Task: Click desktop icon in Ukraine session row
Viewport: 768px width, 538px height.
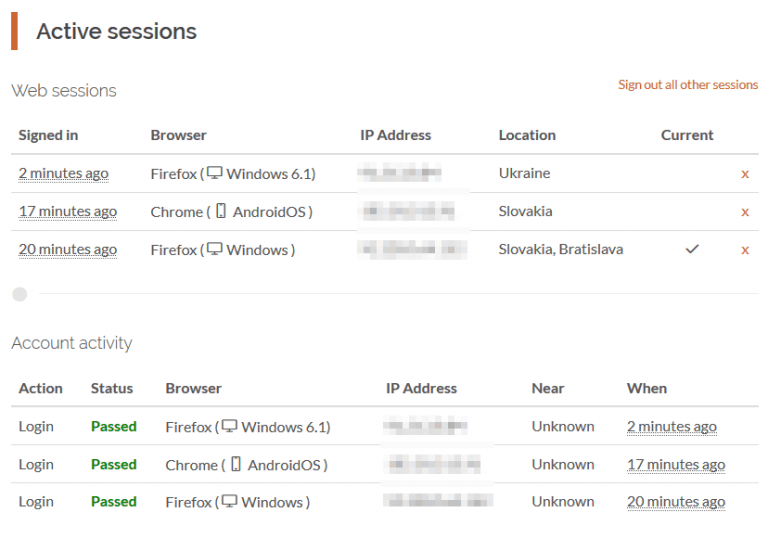Action: 214,173
